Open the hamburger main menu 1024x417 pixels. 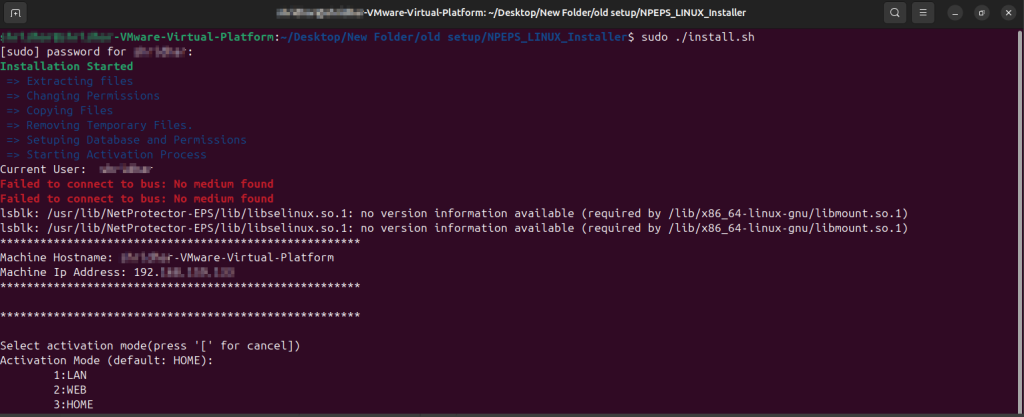click(x=923, y=13)
